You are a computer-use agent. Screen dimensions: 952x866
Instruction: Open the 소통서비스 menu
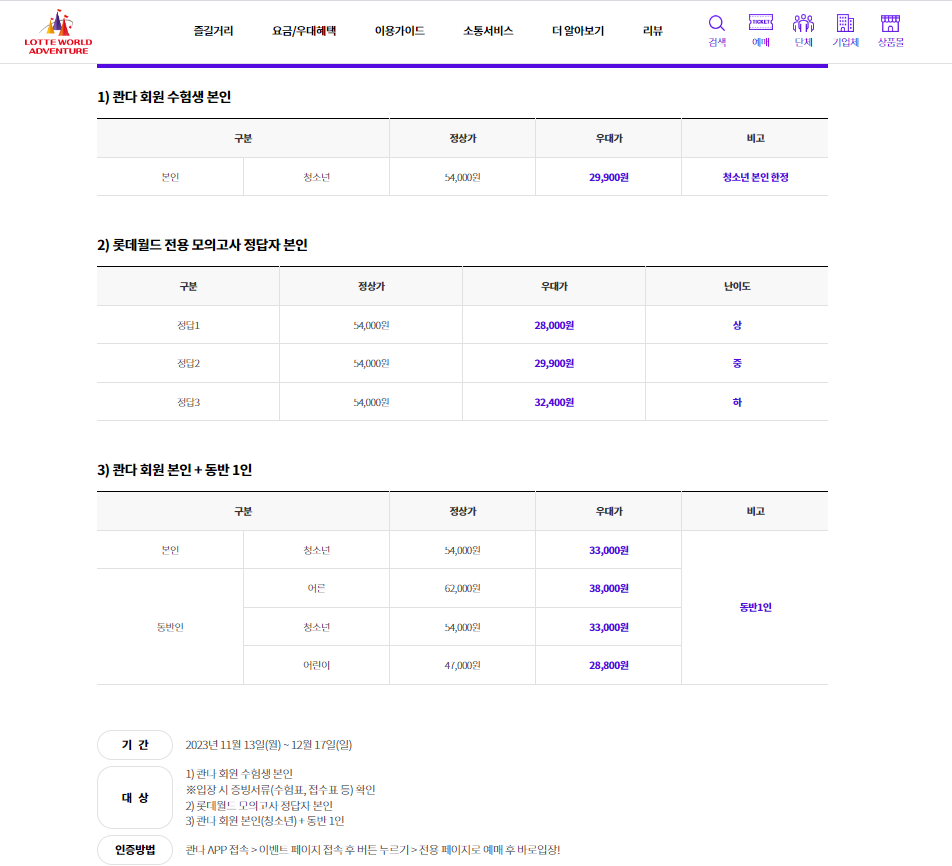488,31
